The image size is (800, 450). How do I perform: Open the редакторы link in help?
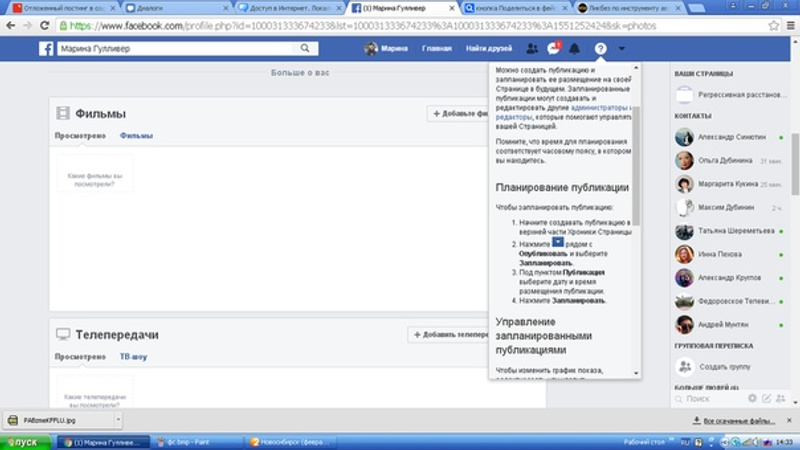[x=514, y=117]
